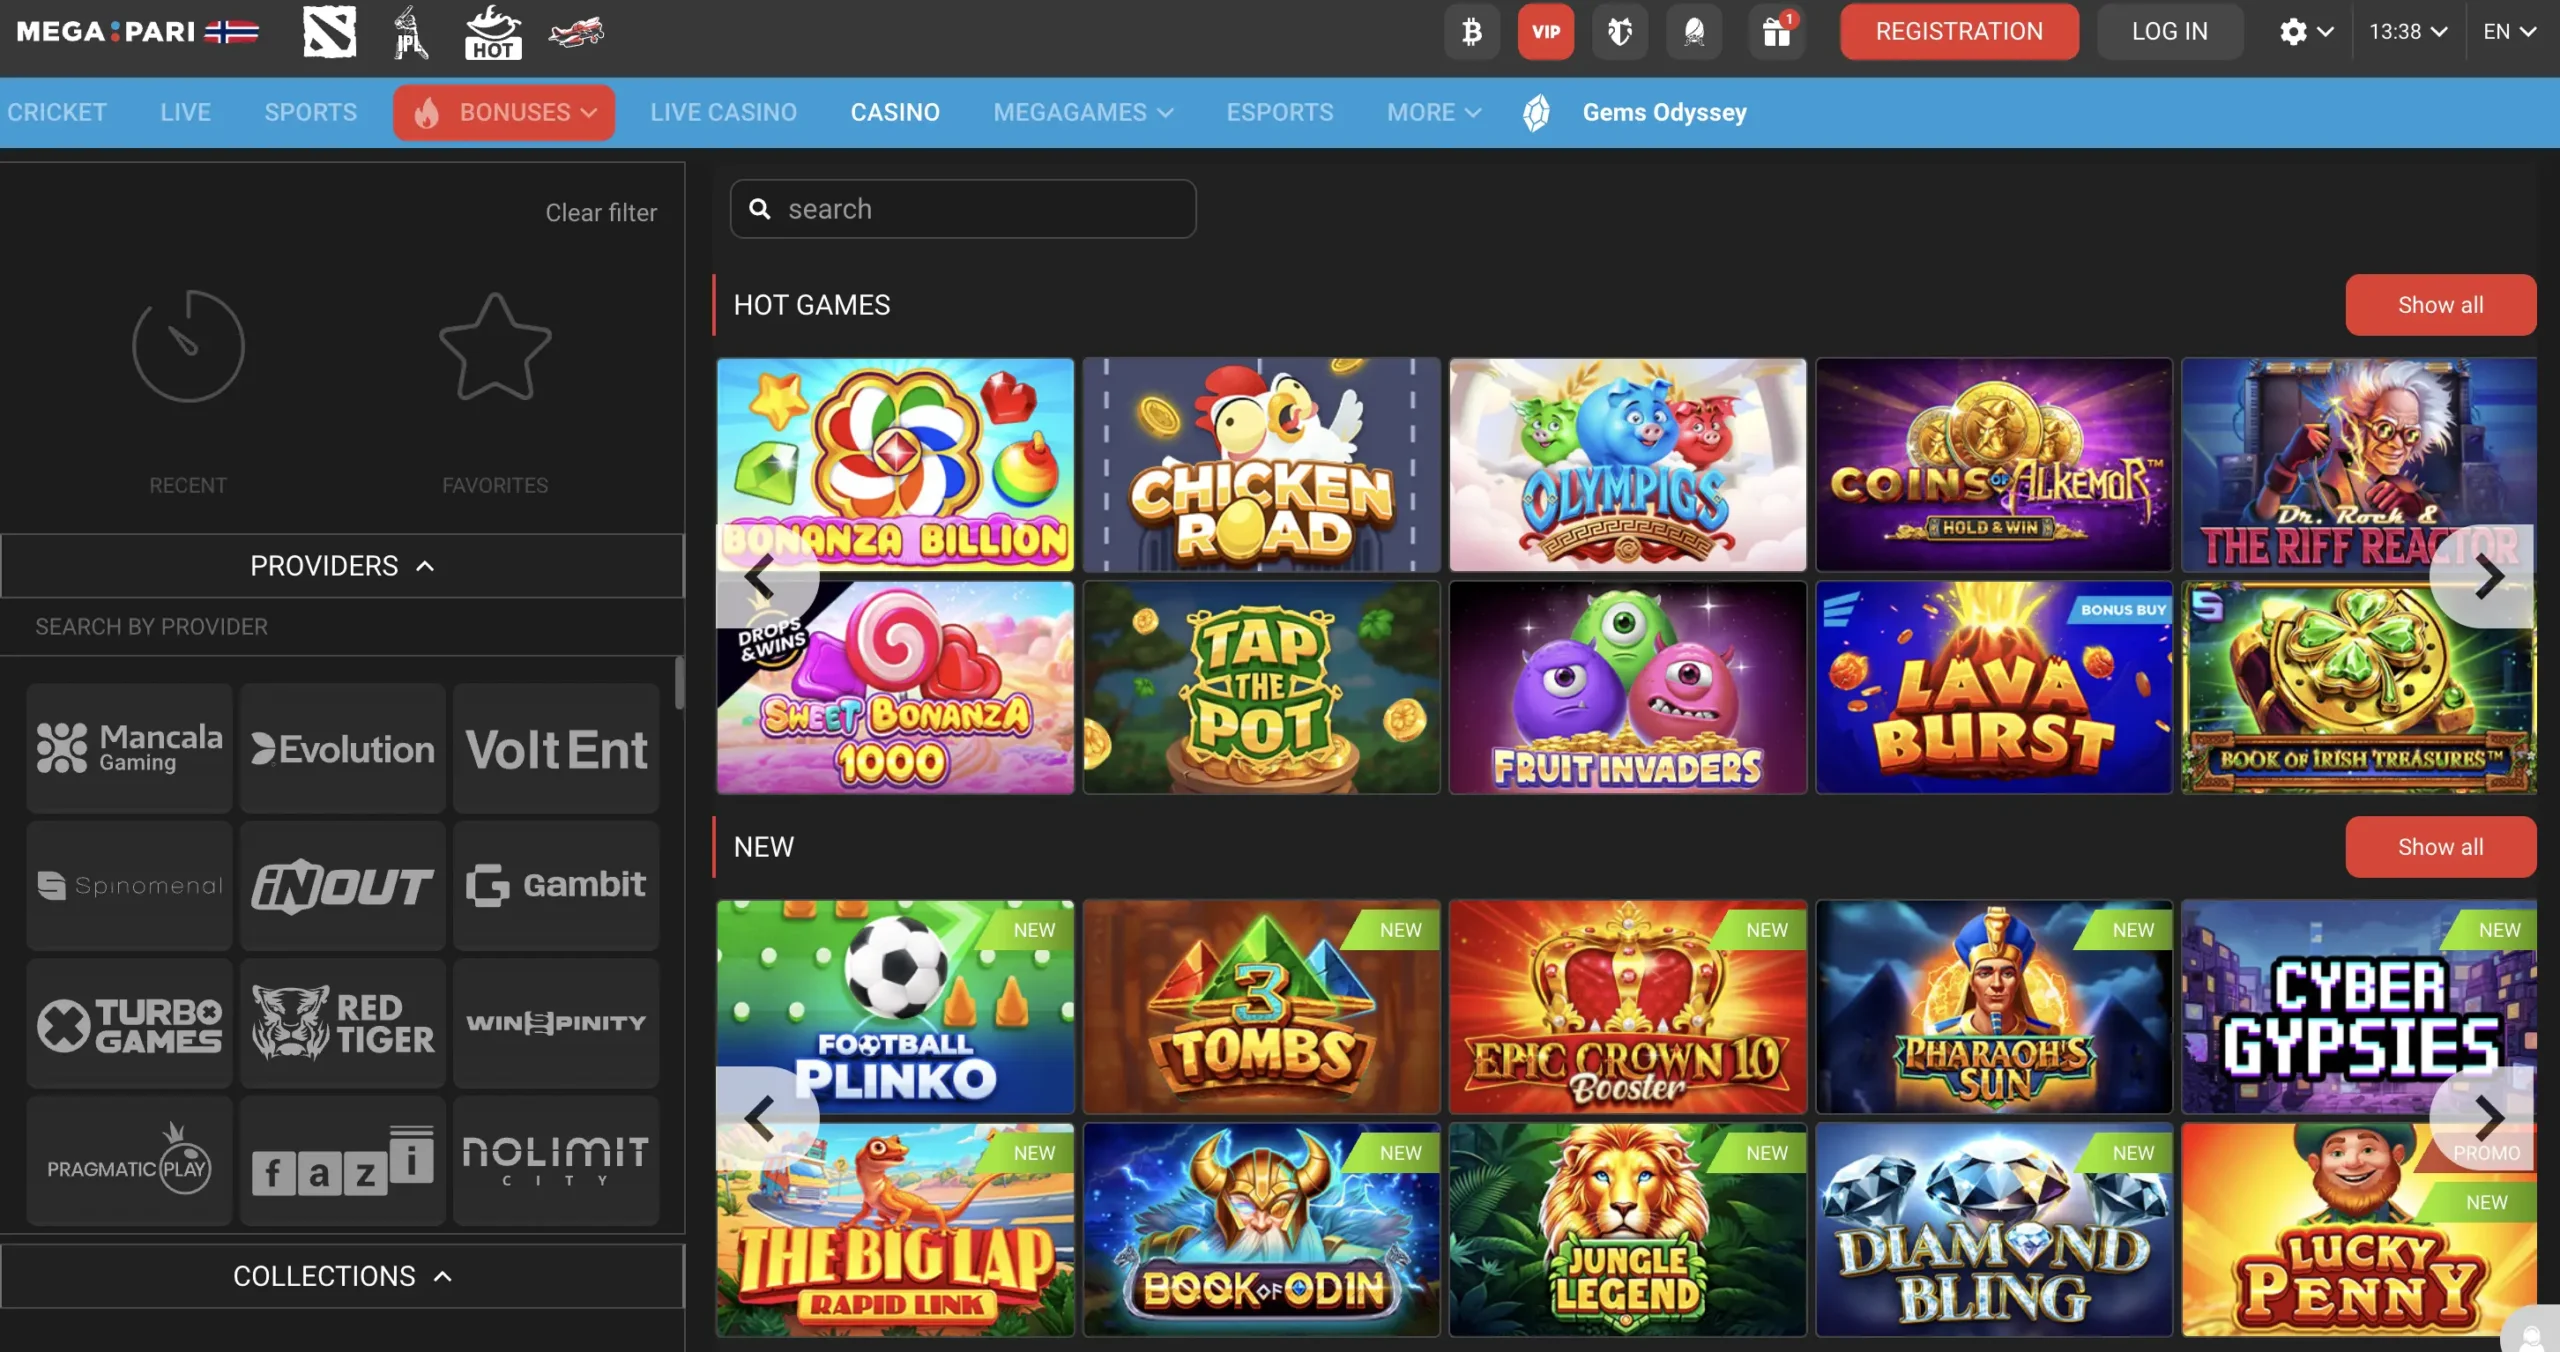This screenshot has height=1352, width=2560.
Task: Click the games search input field
Action: tap(963, 209)
